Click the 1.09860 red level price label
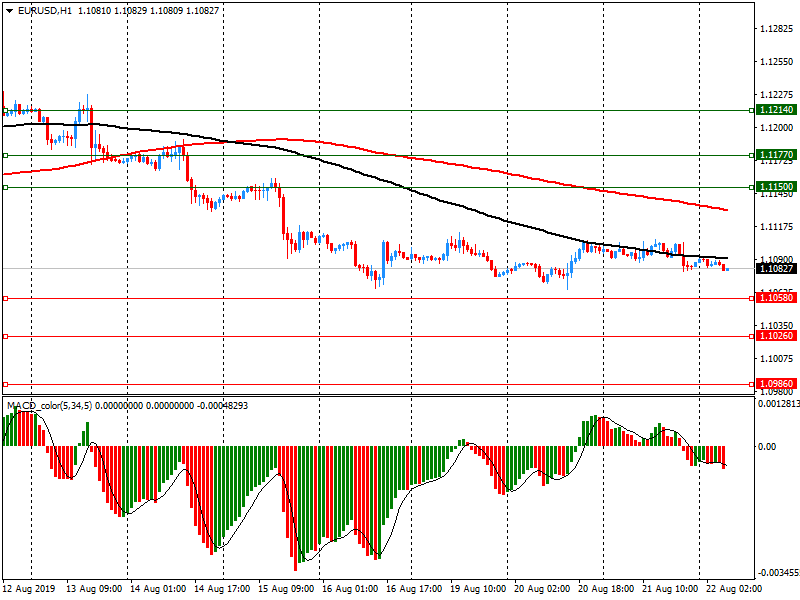 (777, 384)
